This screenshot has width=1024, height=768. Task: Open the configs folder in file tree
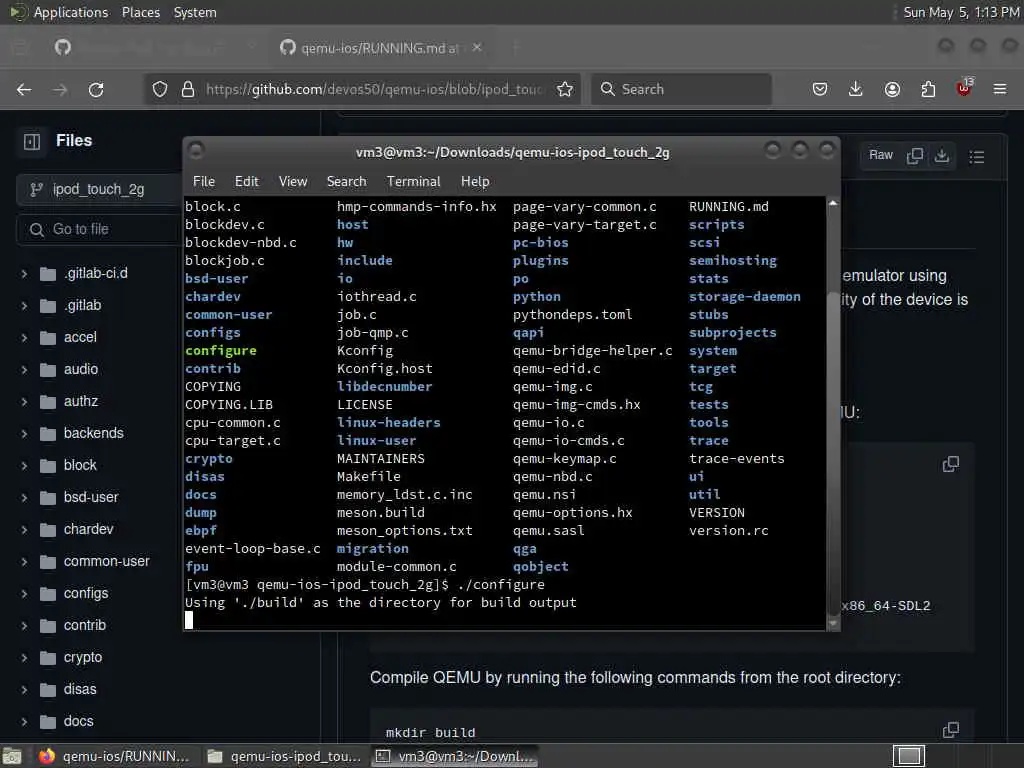pos(86,594)
